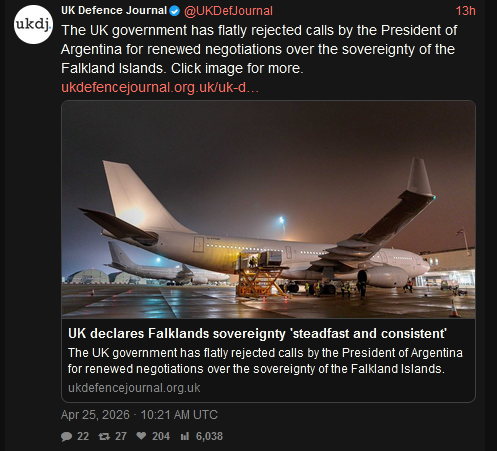Click the 27 retweets count

coord(121,436)
